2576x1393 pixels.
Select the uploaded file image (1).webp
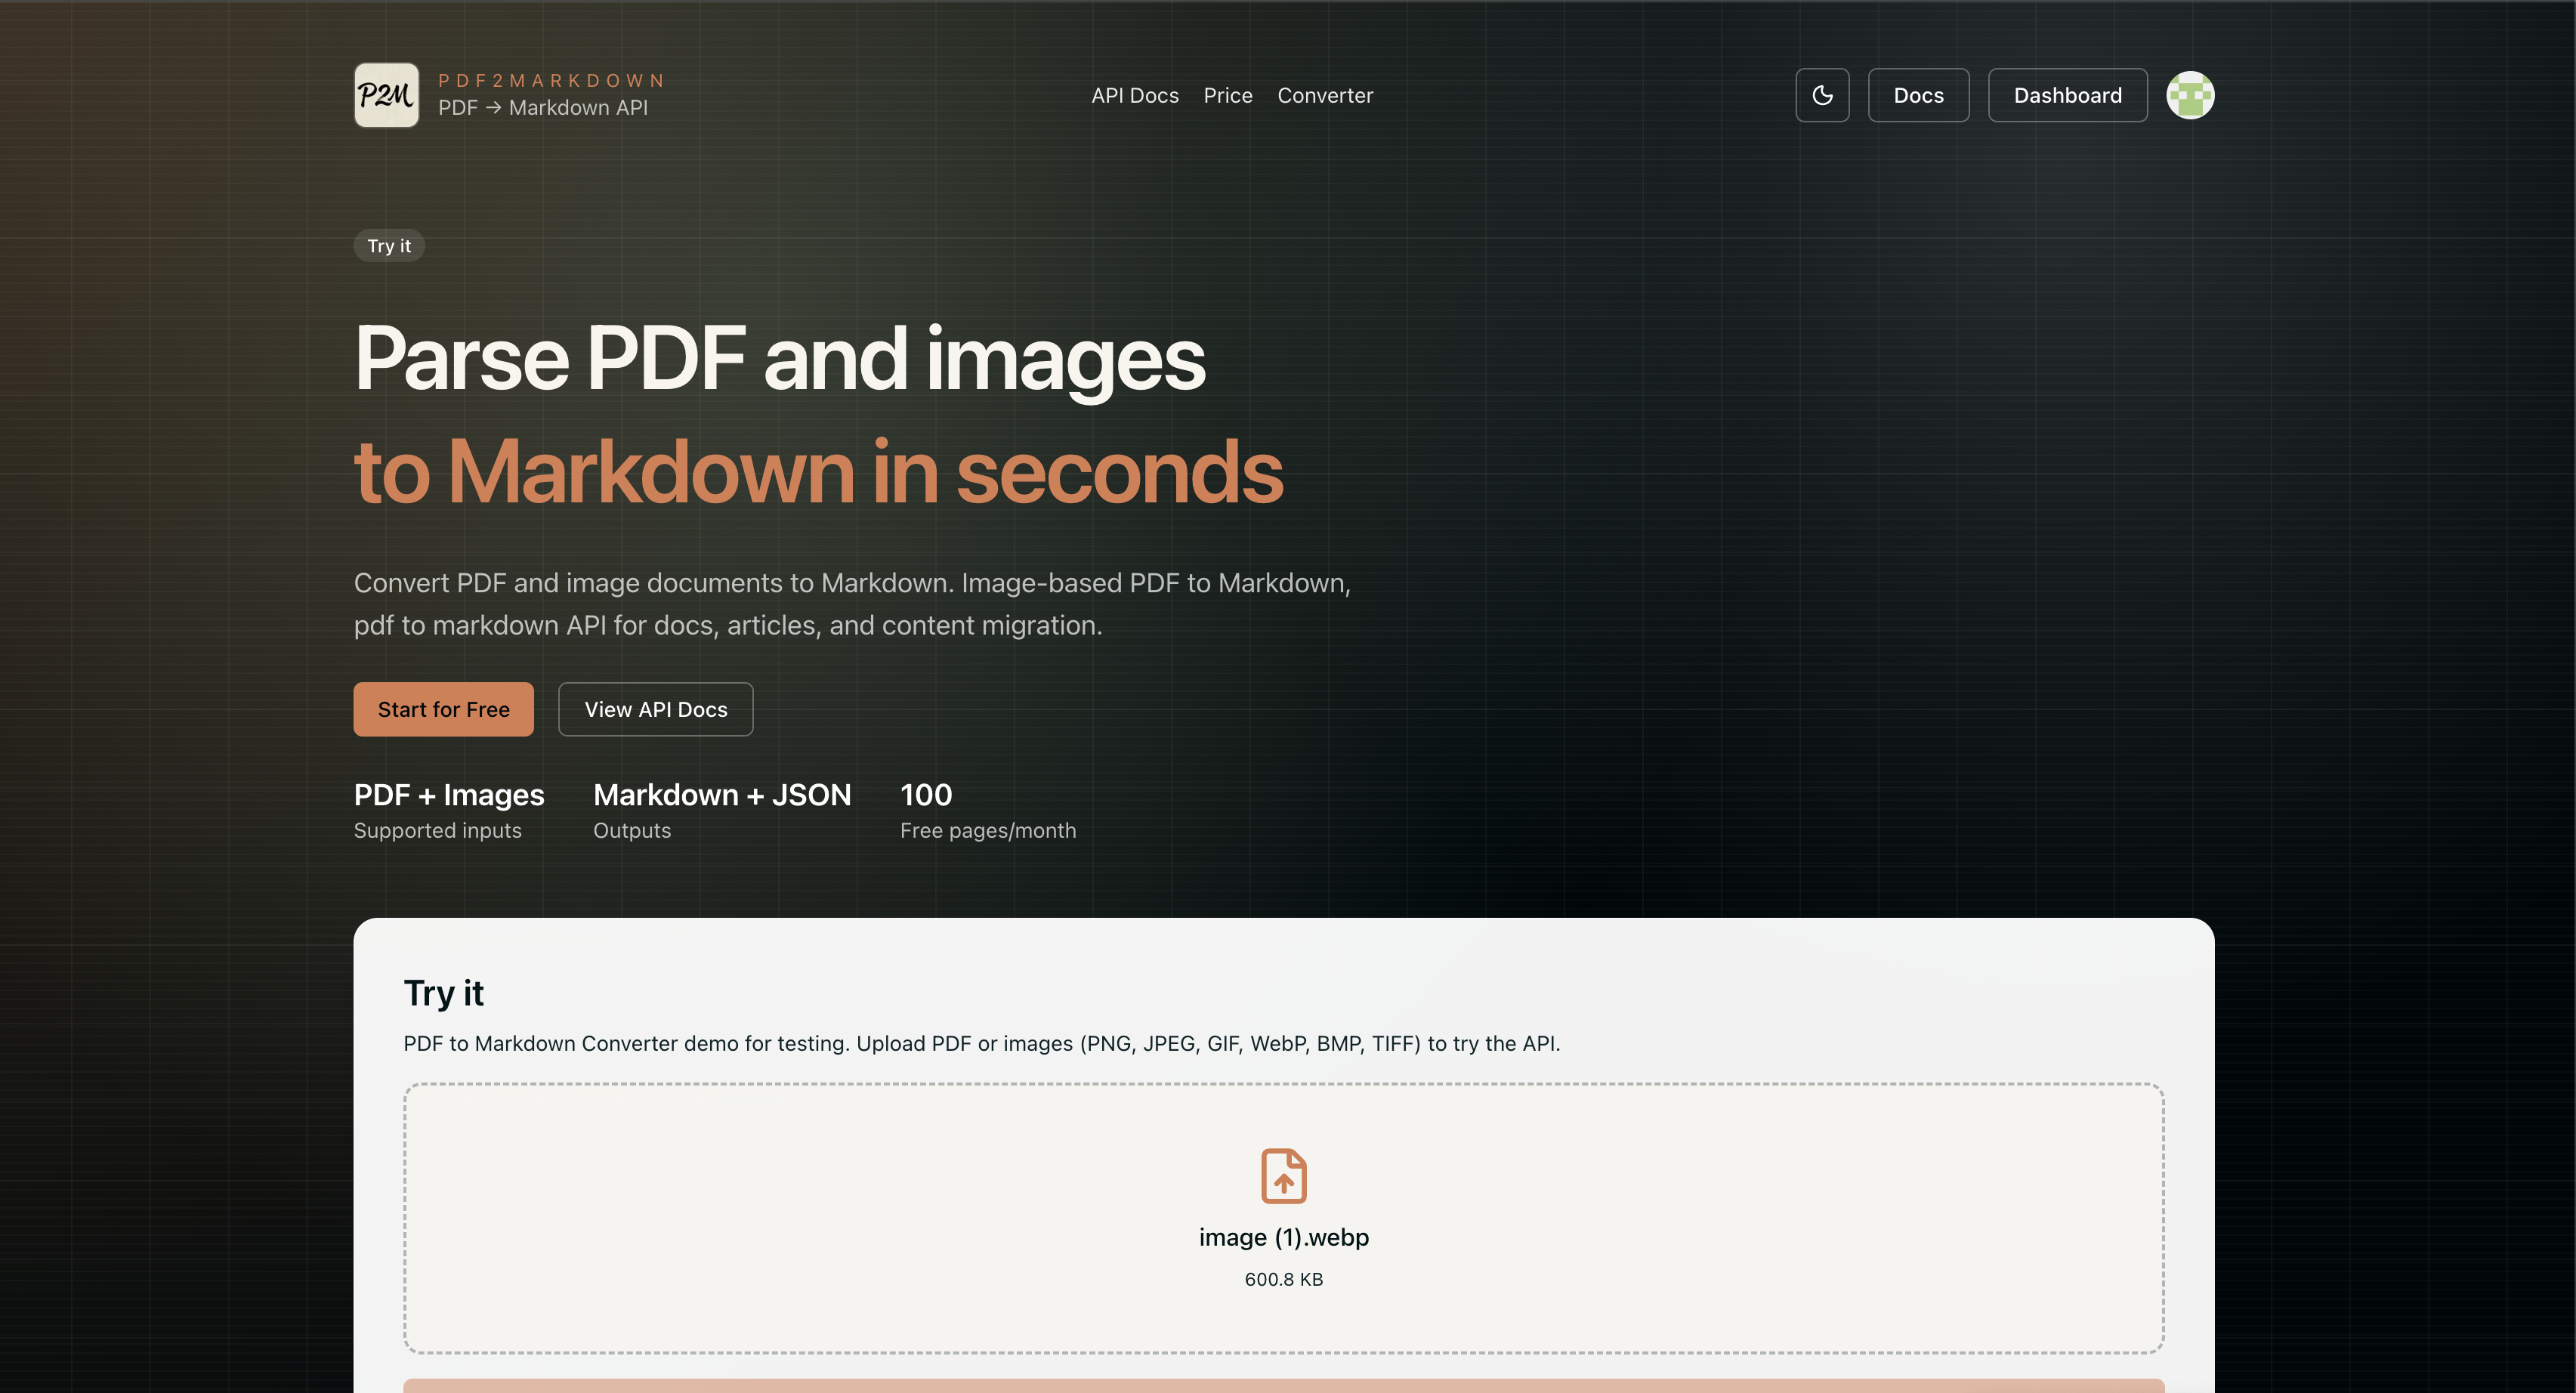(x=1284, y=1237)
